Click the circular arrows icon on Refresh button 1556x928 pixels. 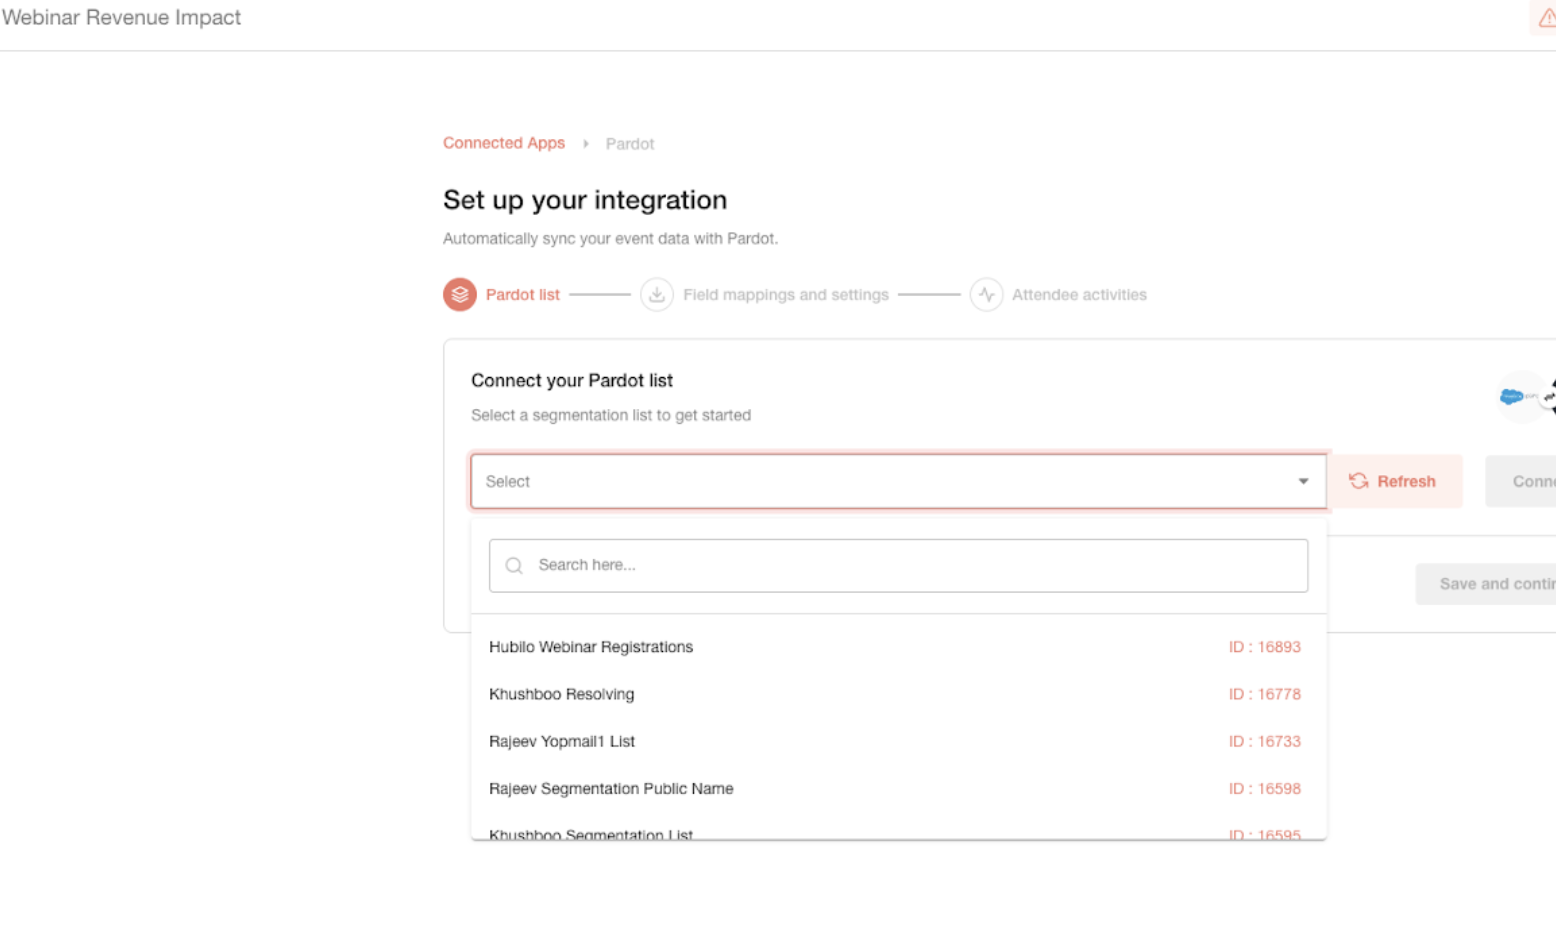pos(1358,481)
